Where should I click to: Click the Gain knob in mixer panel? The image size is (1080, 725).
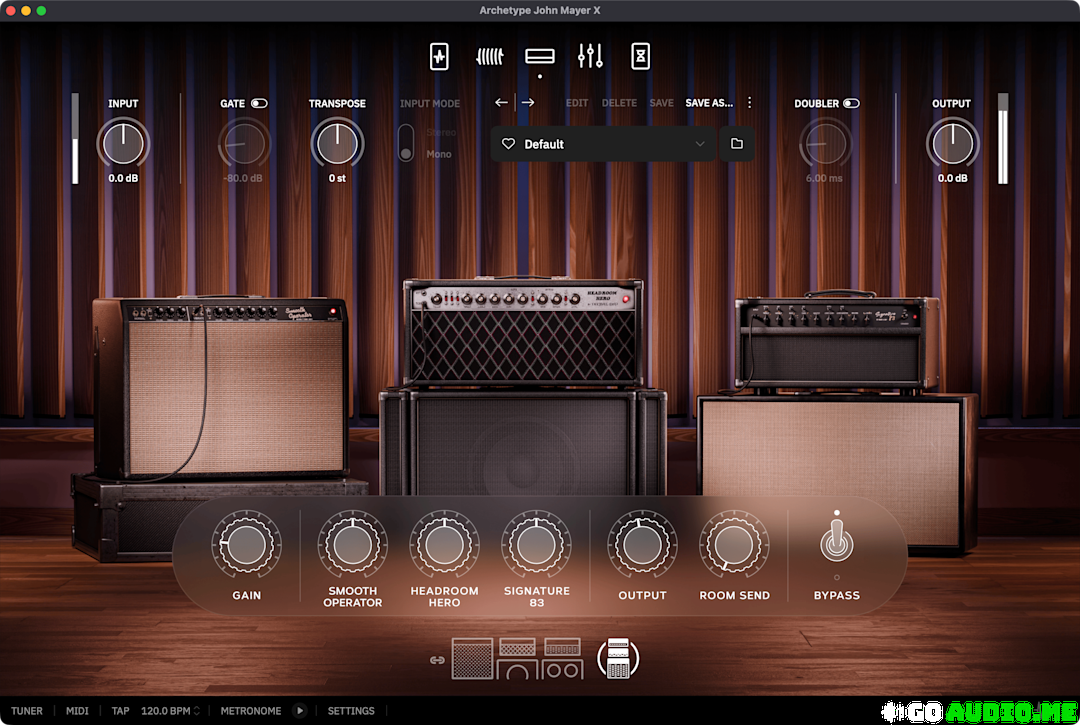pos(247,545)
